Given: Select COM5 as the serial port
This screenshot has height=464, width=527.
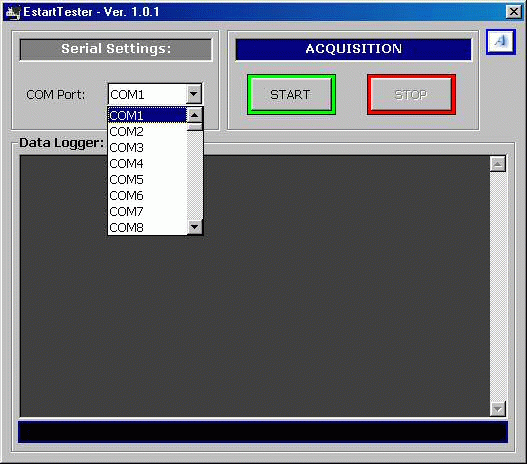Looking at the screenshot, I should pyautogui.click(x=148, y=179).
